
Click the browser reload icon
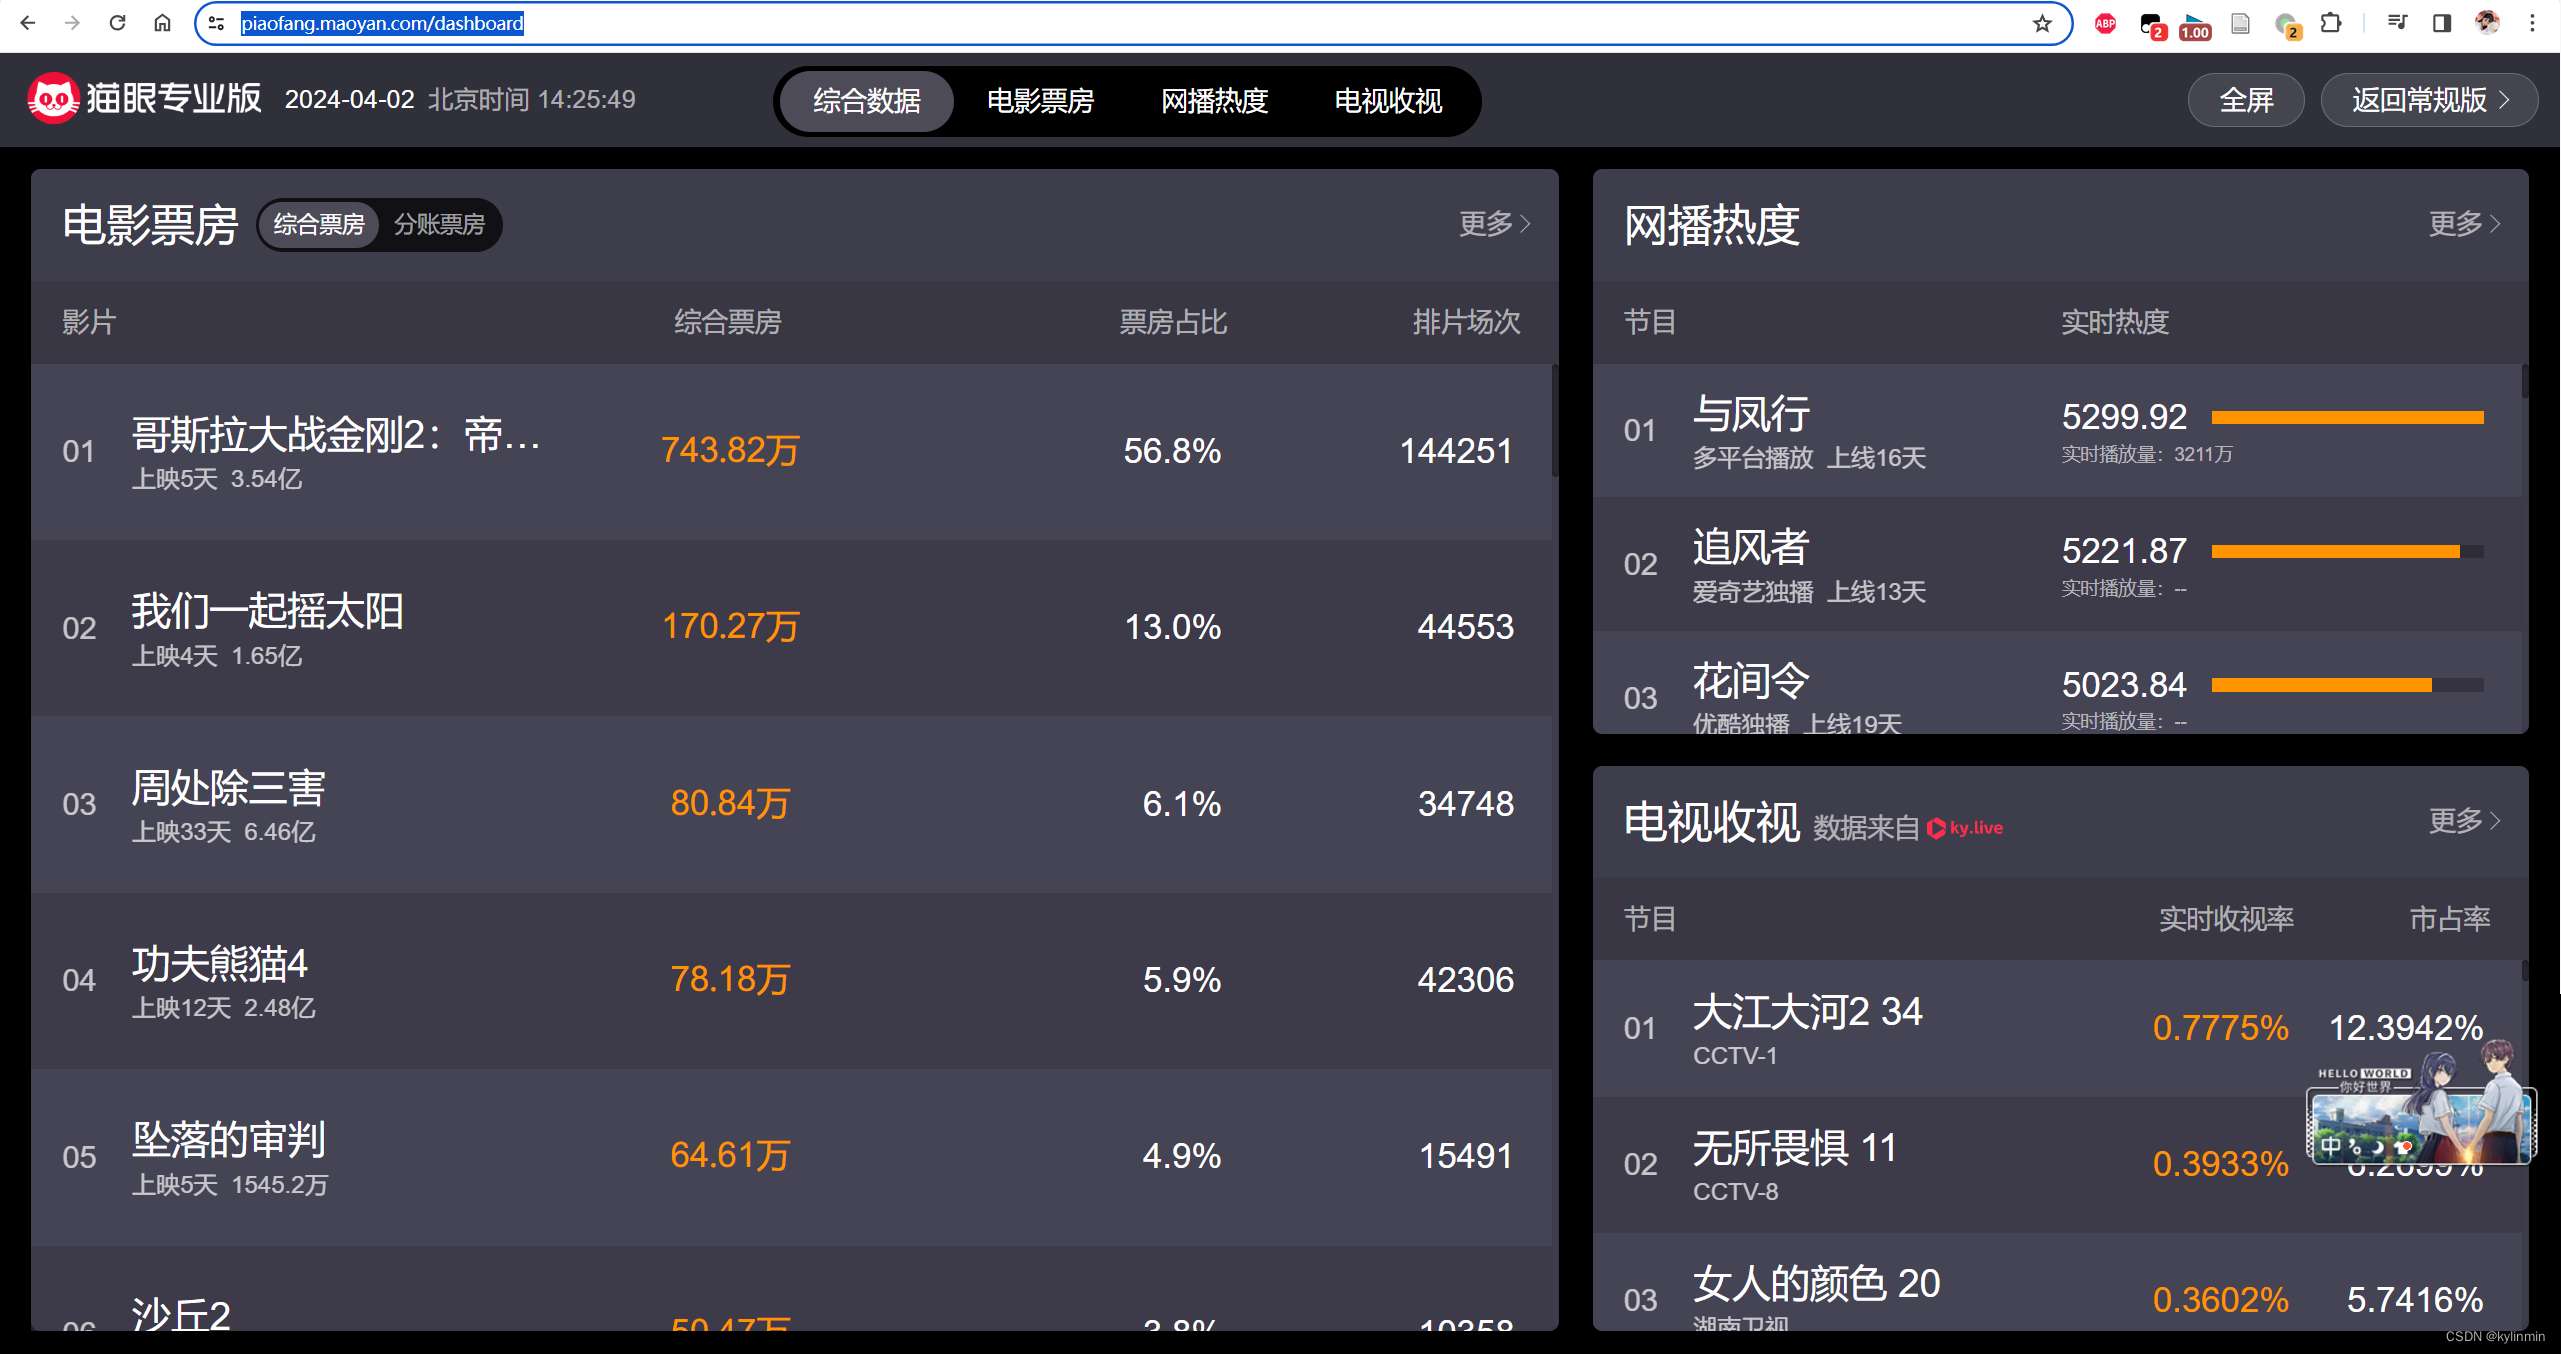(117, 23)
